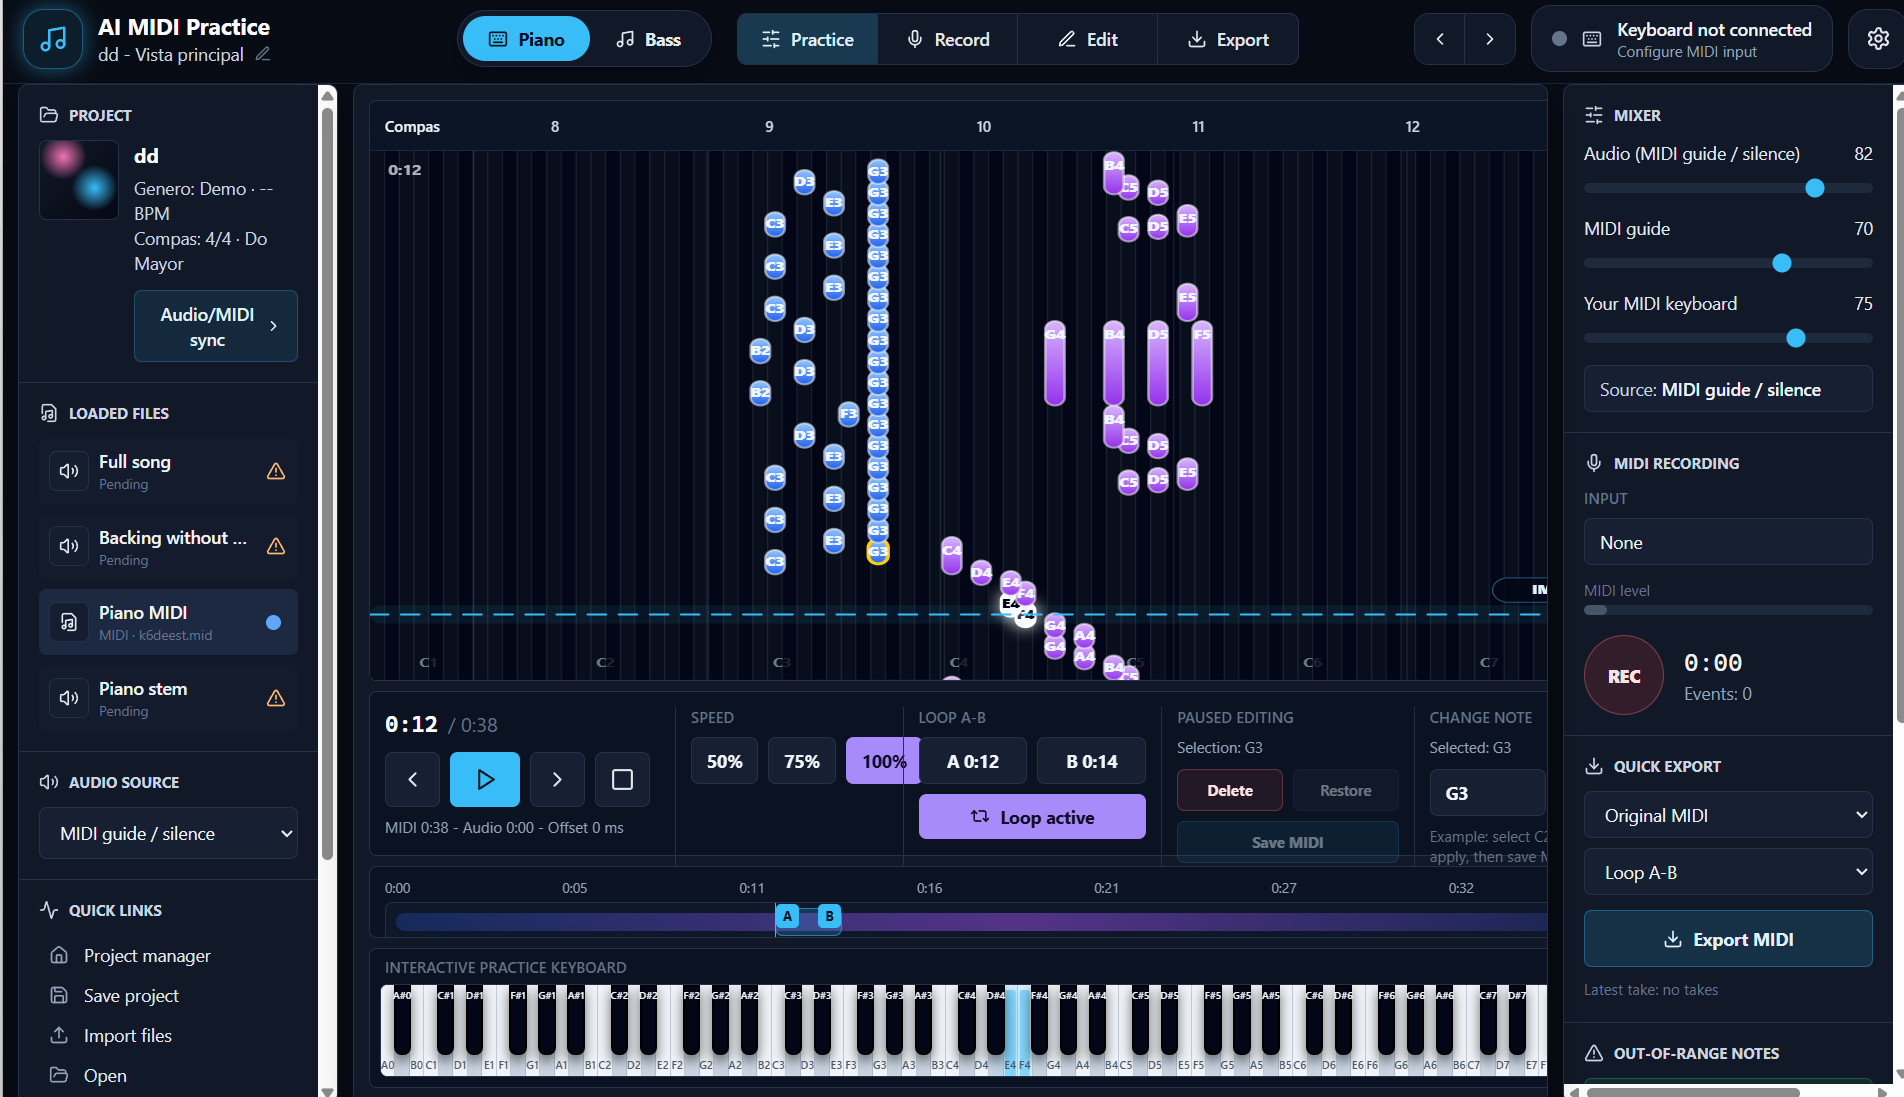Open Source MIDI guide / silence selector
Image resolution: width=1904 pixels, height=1097 pixels.
coord(1728,389)
